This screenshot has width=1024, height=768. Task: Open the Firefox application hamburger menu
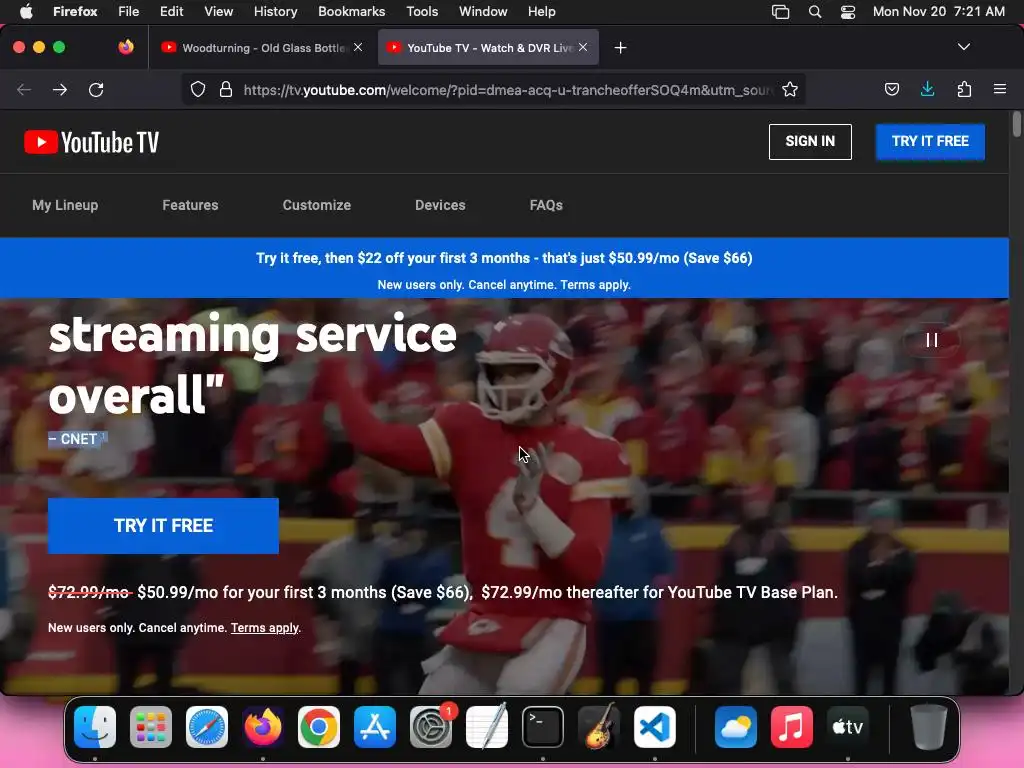1000,89
